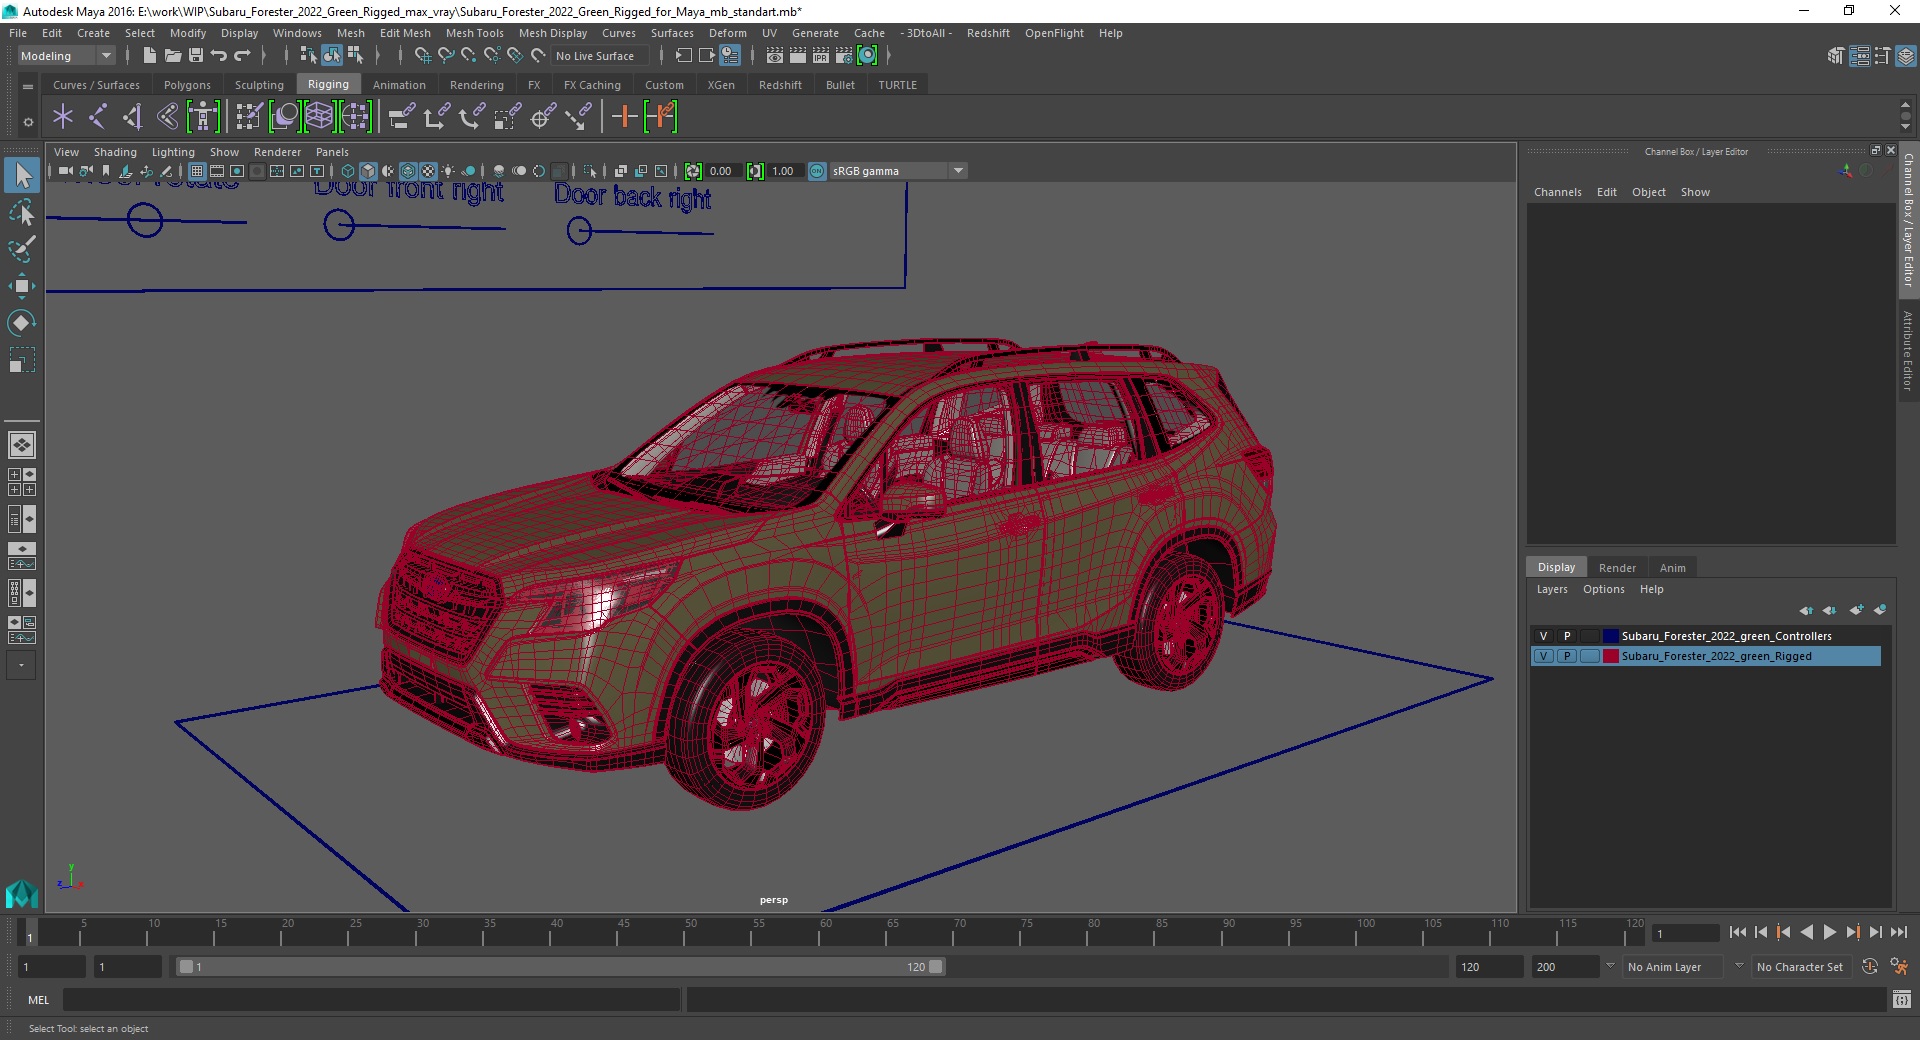Click the IPR render icon

coord(821,56)
